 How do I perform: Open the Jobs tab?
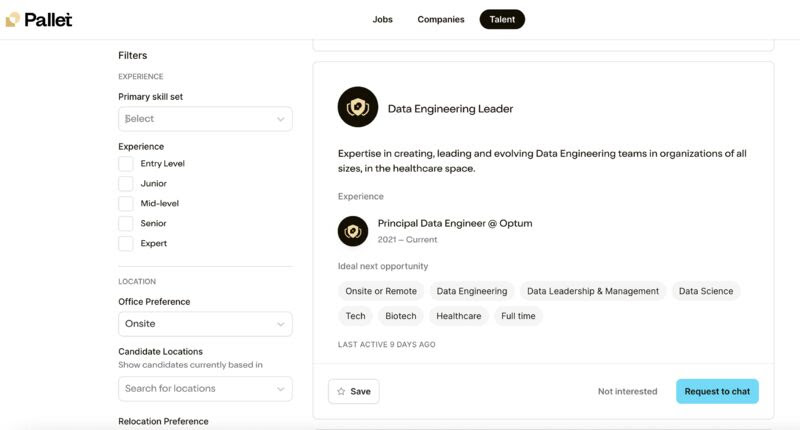click(x=382, y=19)
